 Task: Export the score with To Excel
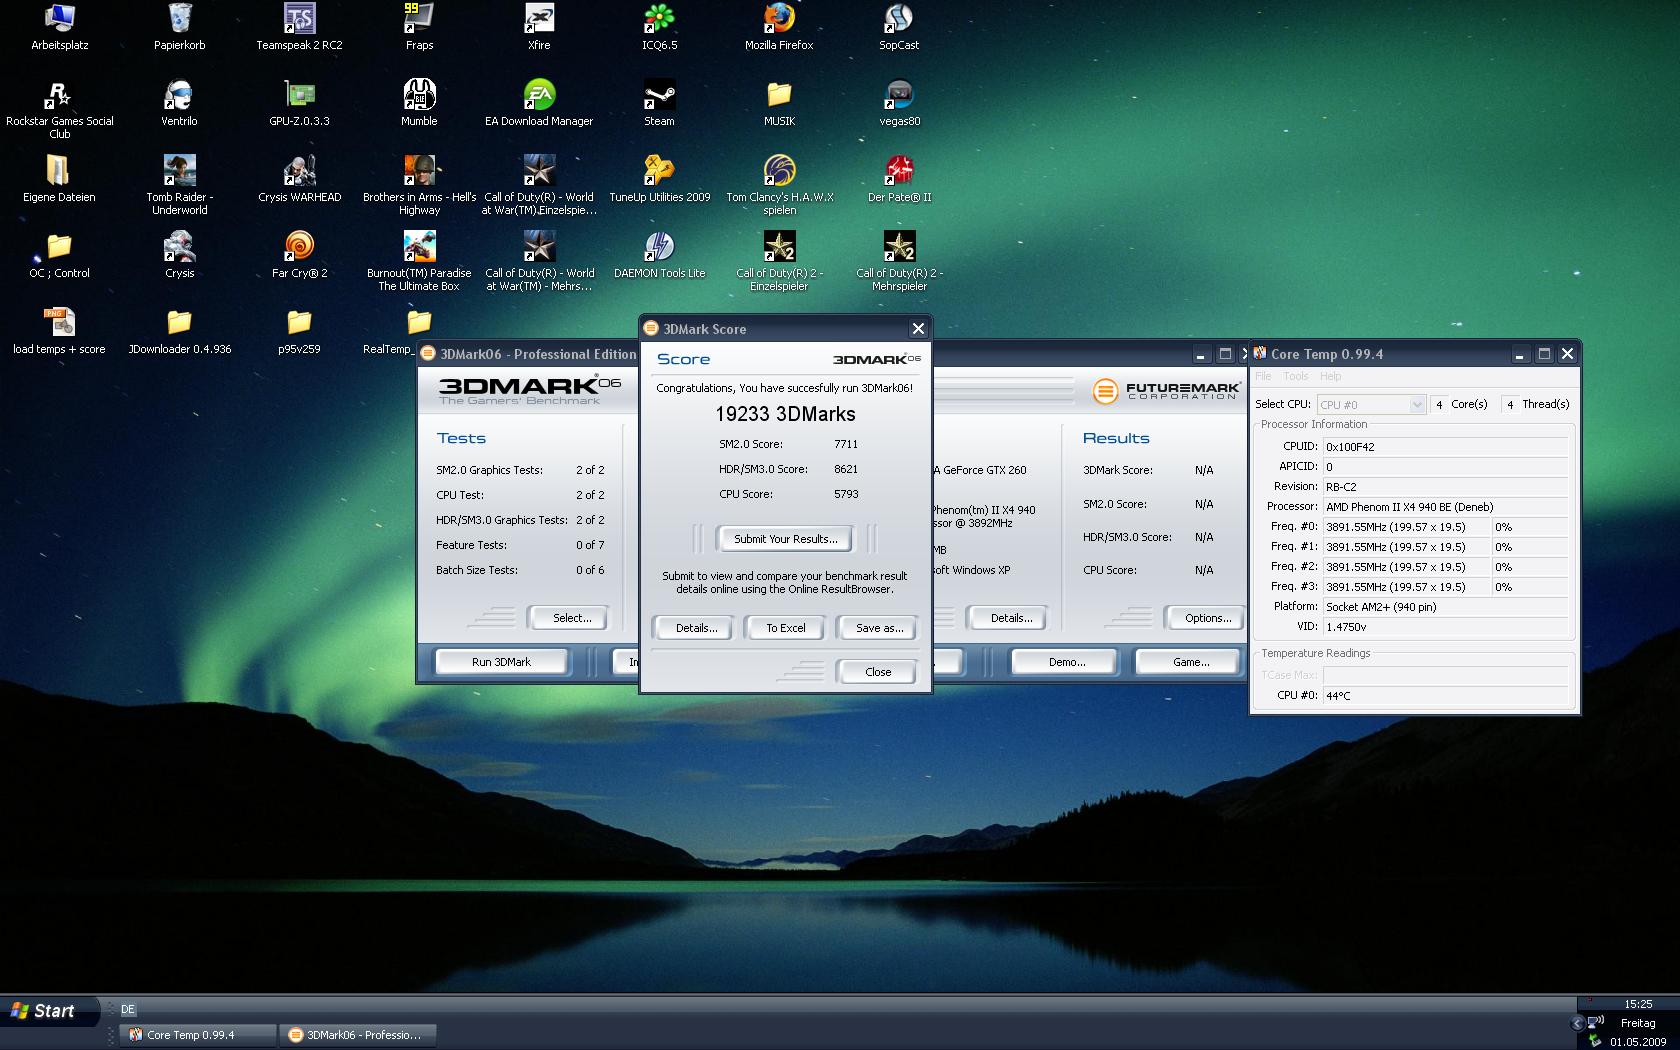[x=785, y=628]
